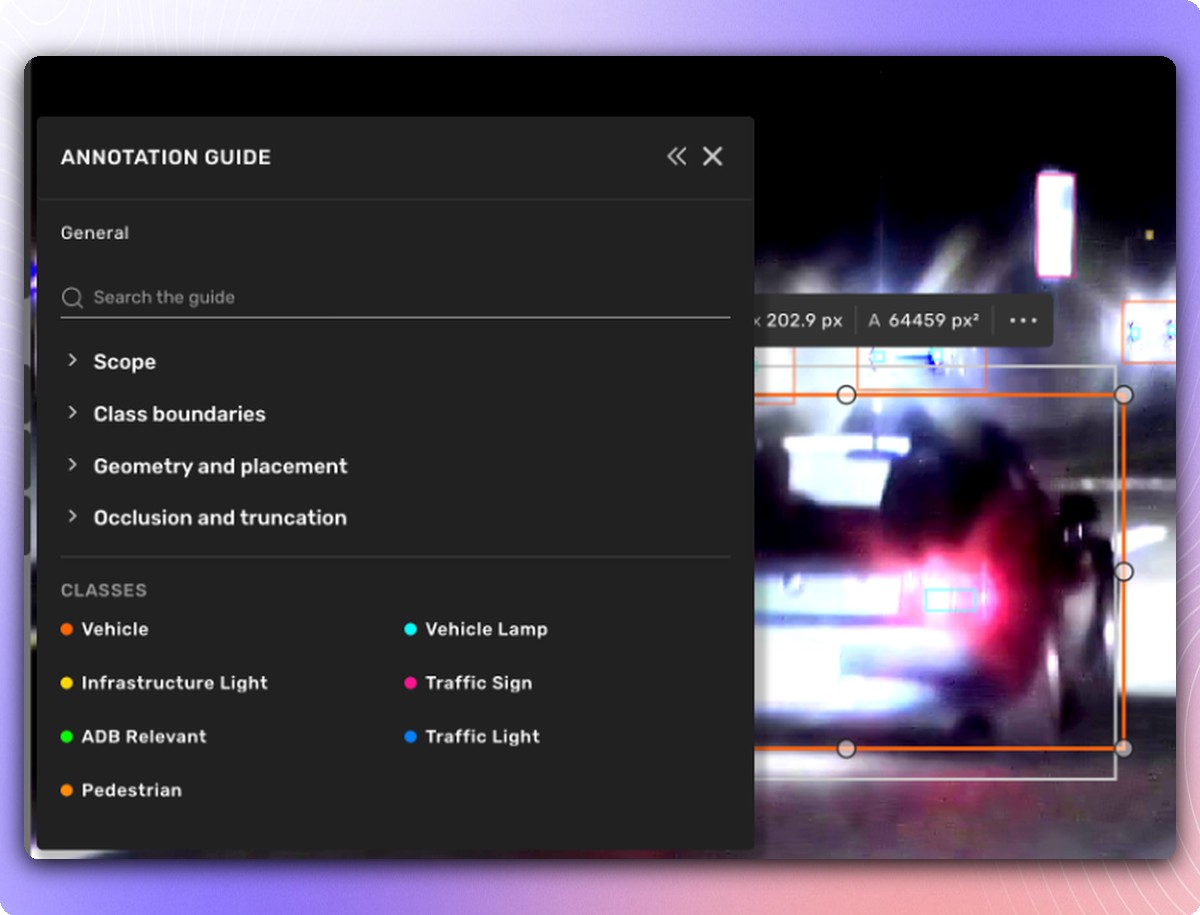Open the General guide category
Screen dimensions: 1200x915
point(95,233)
